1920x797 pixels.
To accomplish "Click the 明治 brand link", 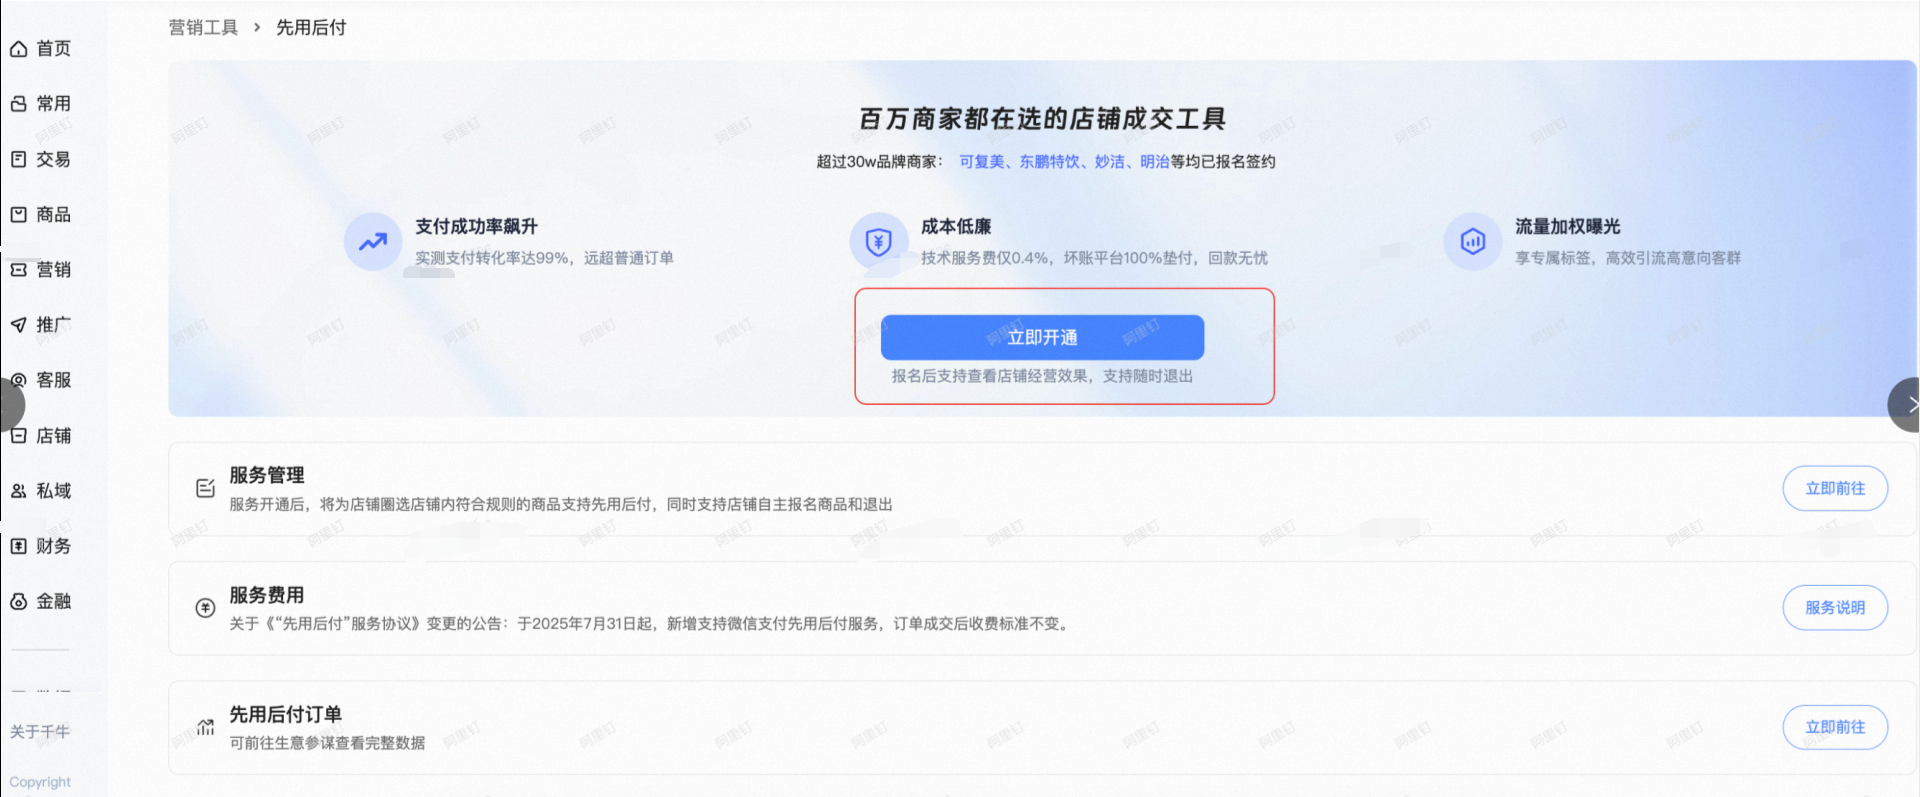I will coord(1155,162).
